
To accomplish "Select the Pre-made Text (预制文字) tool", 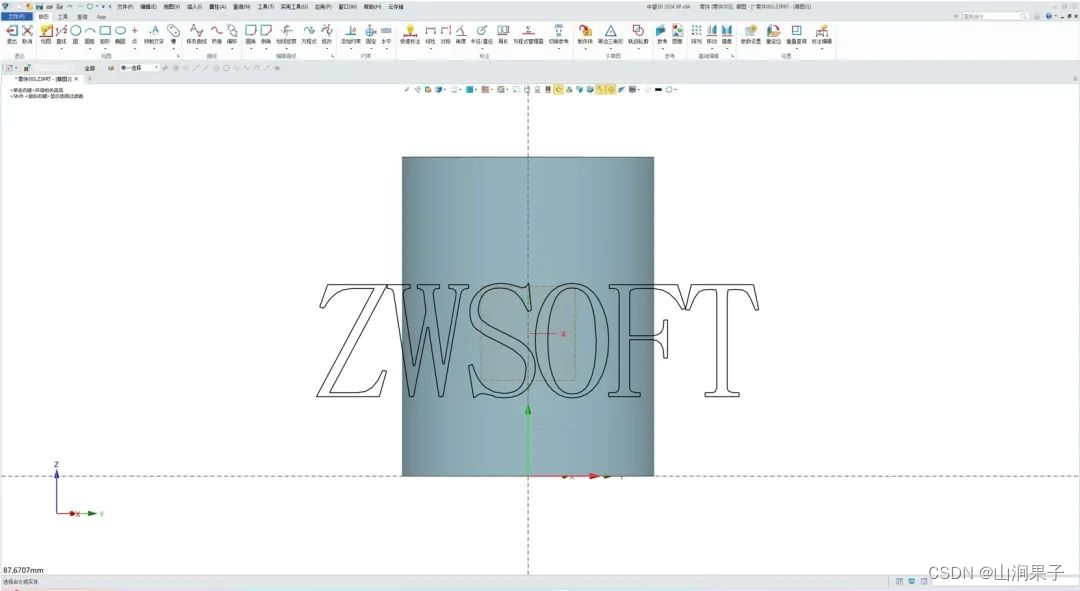I will [154, 34].
